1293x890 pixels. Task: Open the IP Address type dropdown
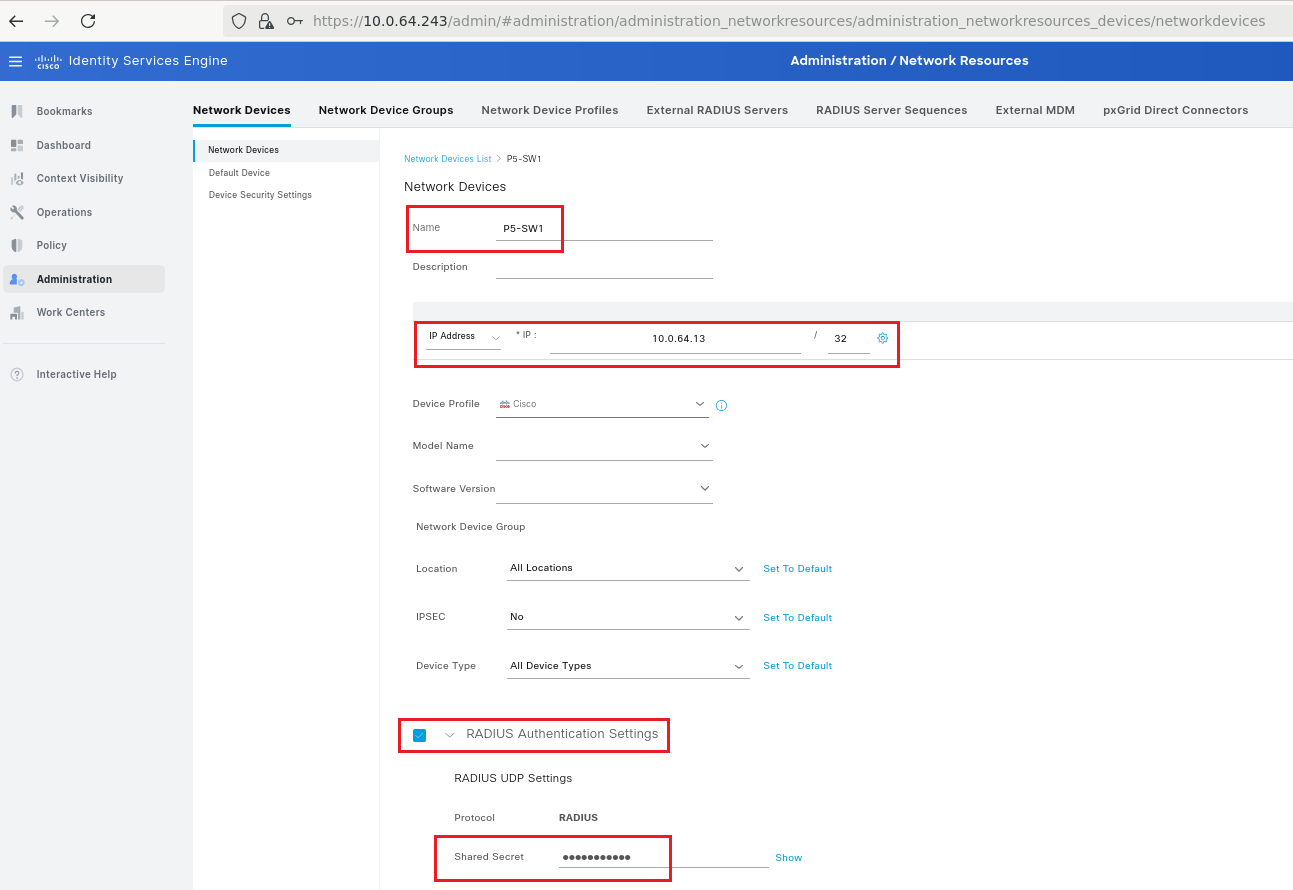[x=464, y=337]
